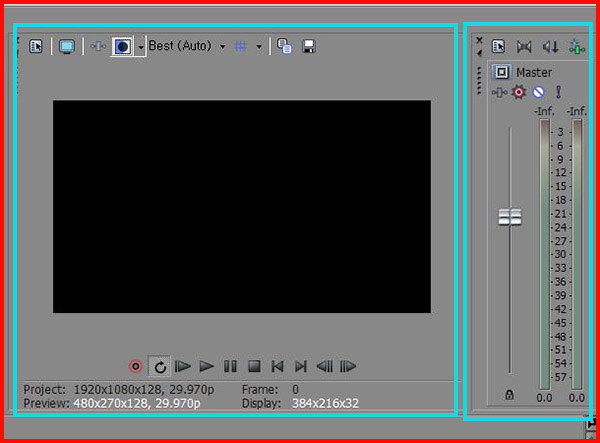Click right channel peak meter
The height and width of the screenshot is (443, 600).
577,254
